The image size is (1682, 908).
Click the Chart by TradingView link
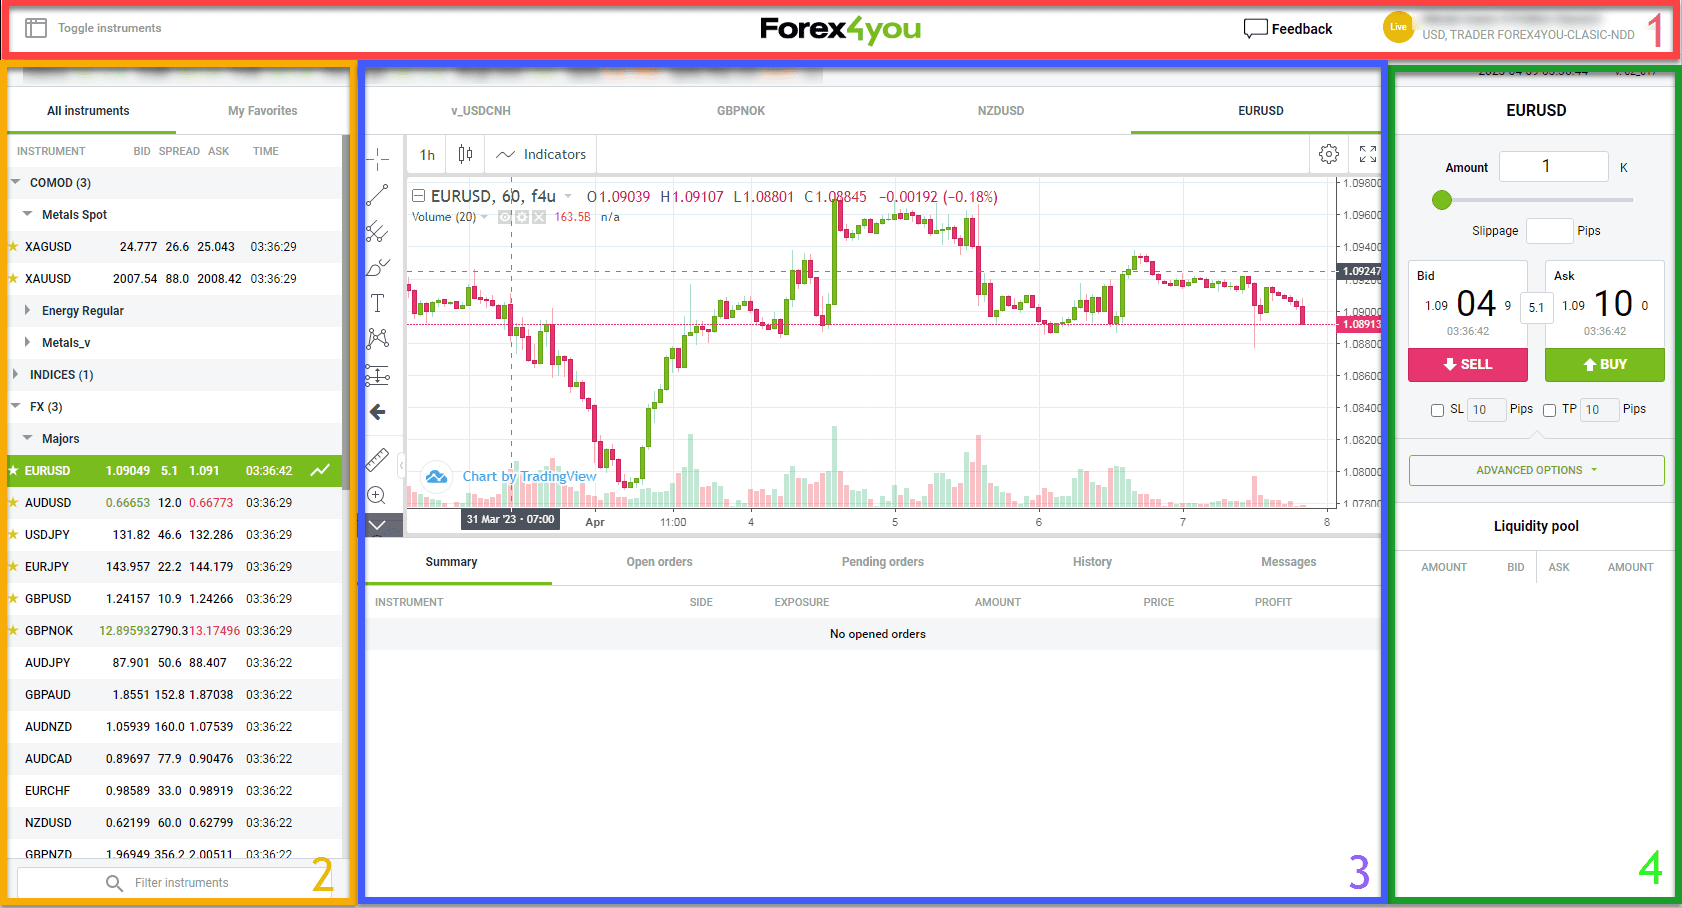[x=529, y=476]
